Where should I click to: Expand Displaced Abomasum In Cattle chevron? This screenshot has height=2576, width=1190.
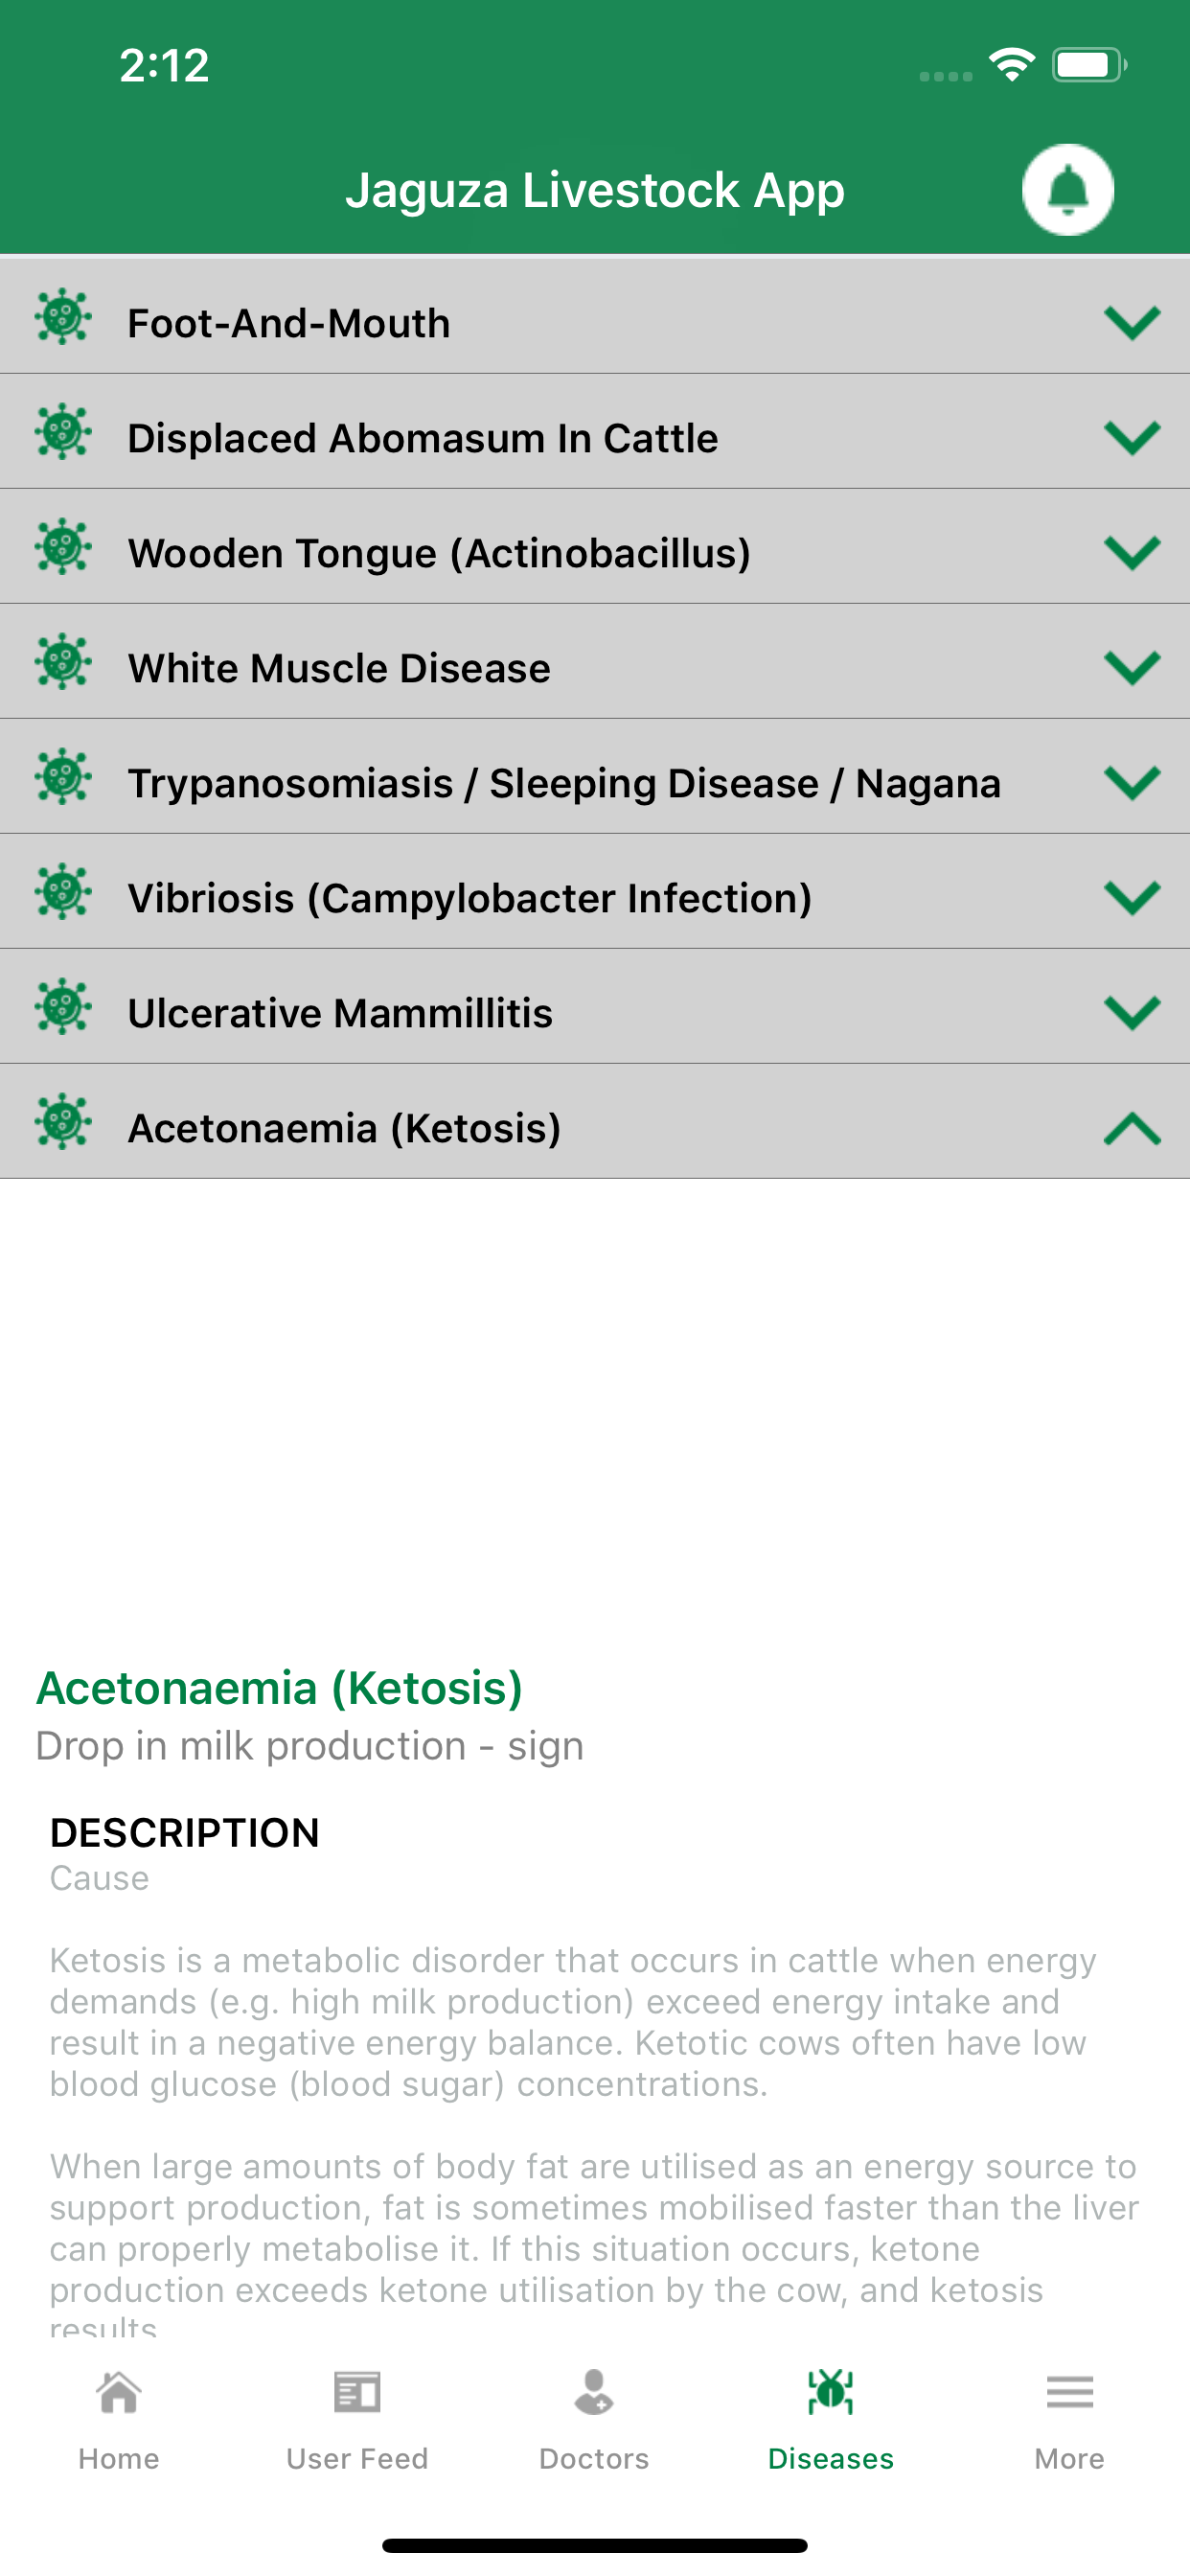coord(1132,438)
